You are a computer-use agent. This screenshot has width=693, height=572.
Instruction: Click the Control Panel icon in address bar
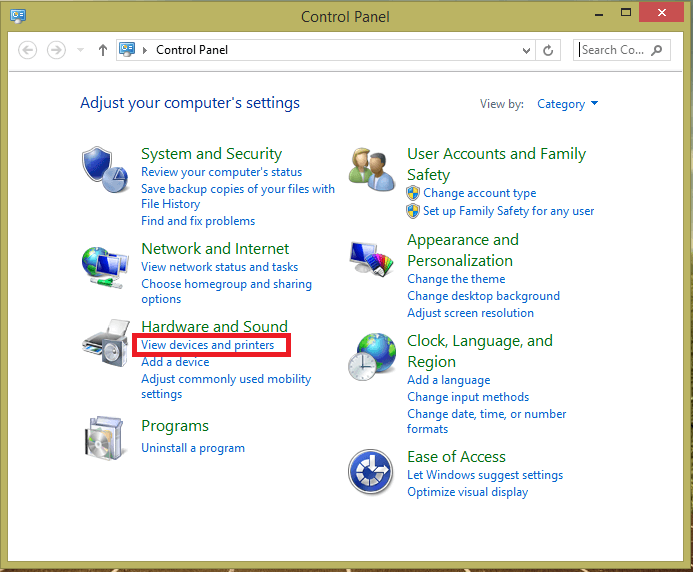127,50
